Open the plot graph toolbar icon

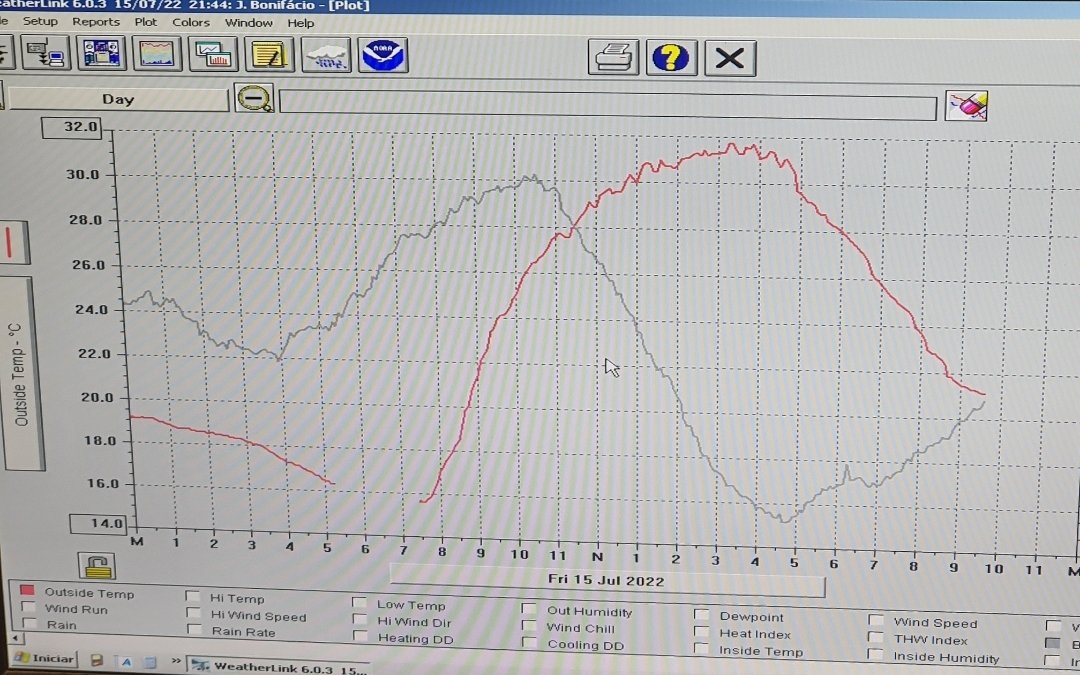157,54
